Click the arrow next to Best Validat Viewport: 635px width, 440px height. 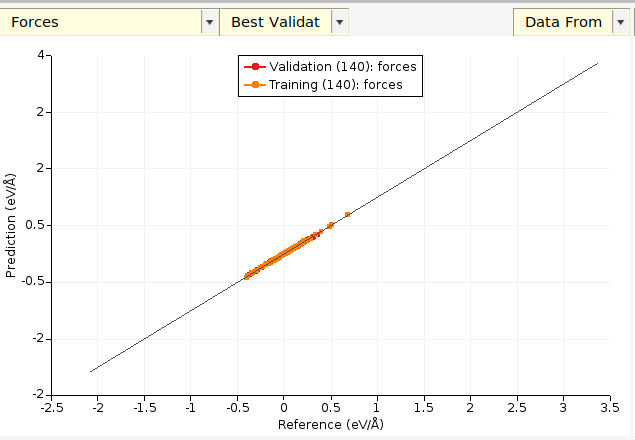[340, 21]
